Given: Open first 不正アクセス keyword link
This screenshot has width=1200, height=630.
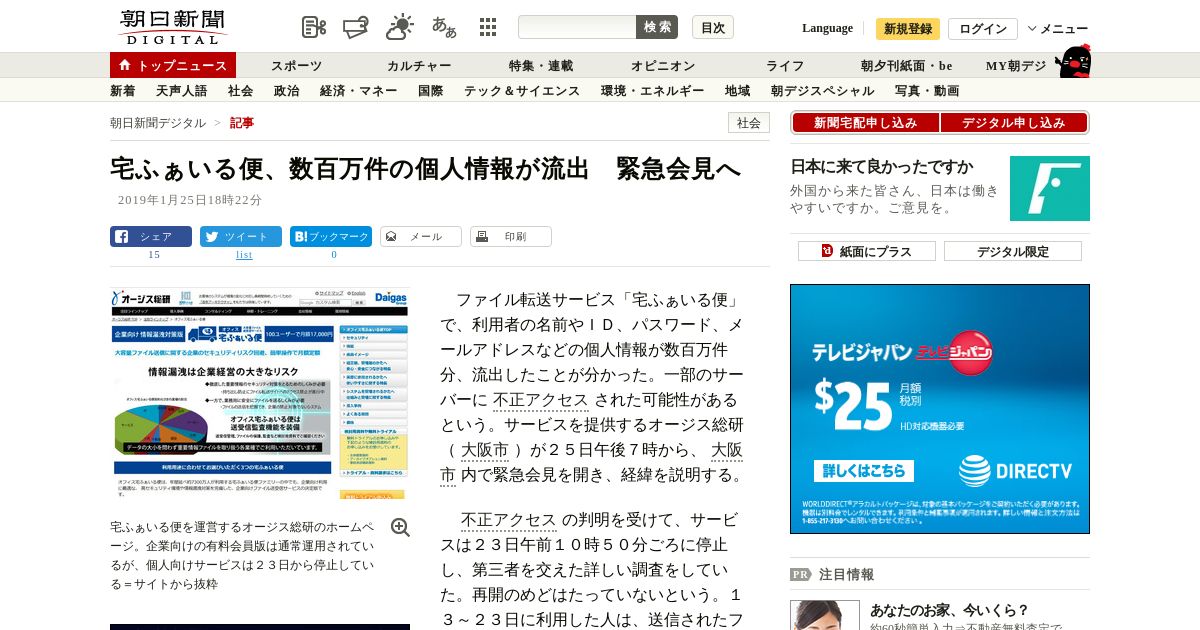Looking at the screenshot, I should click(541, 400).
